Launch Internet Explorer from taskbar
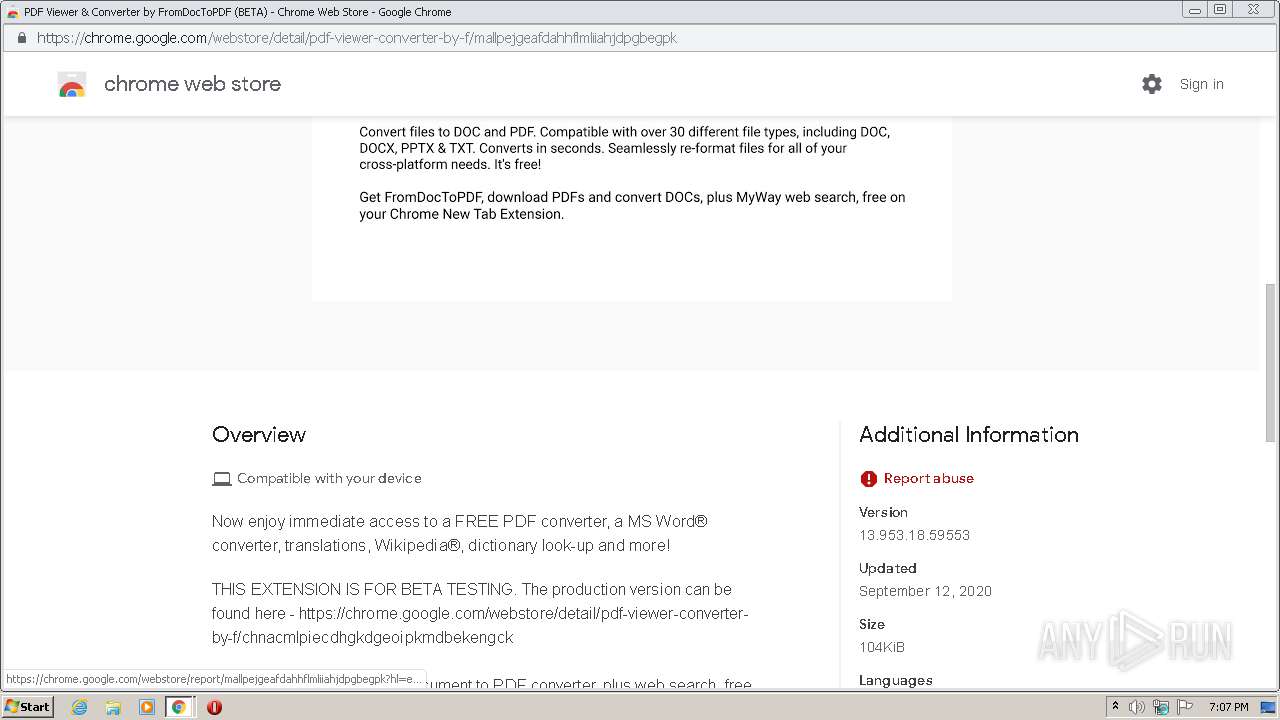This screenshot has width=1280, height=720. pos(79,707)
